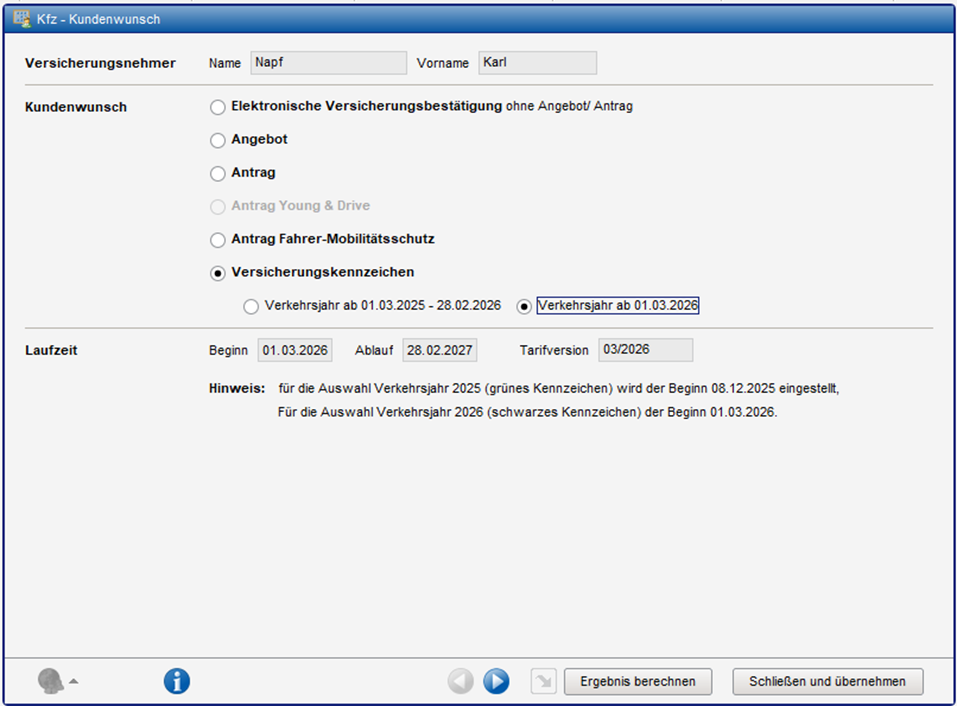The image size is (957, 706).
Task: Select the Versicherungskennzeichen radio button
Action: tap(218, 273)
